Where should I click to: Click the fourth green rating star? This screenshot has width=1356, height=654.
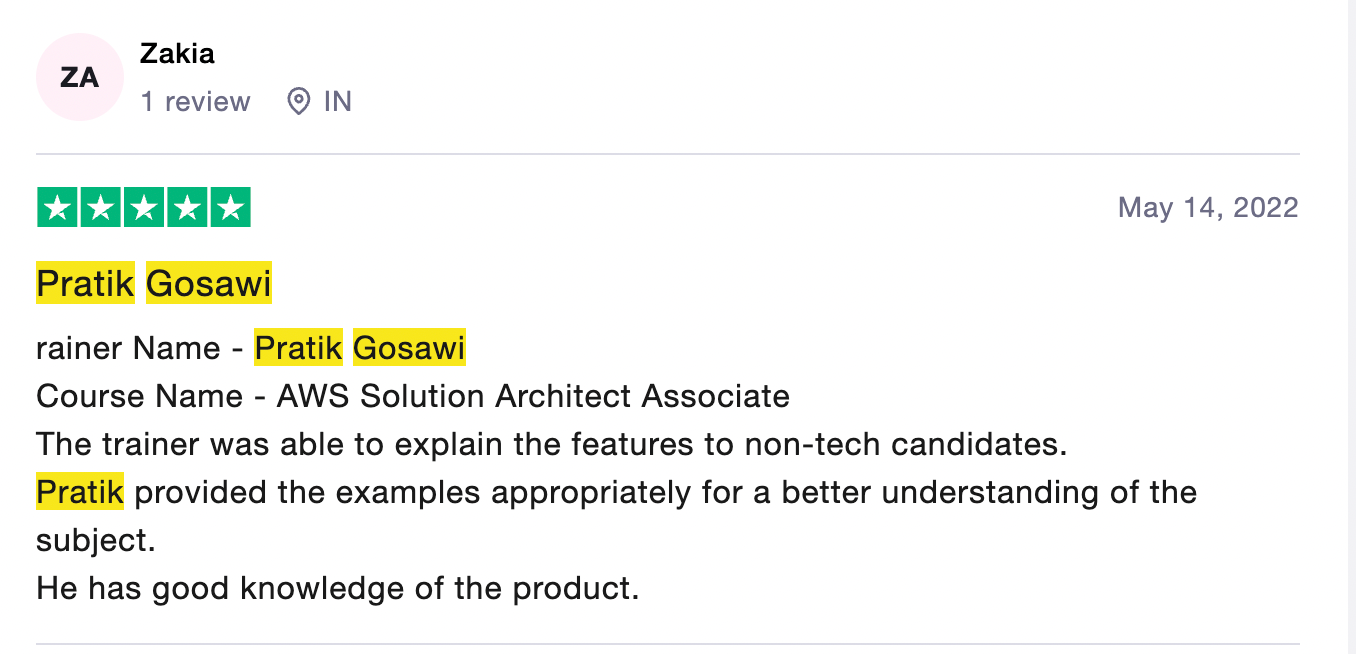pyautogui.click(x=187, y=208)
